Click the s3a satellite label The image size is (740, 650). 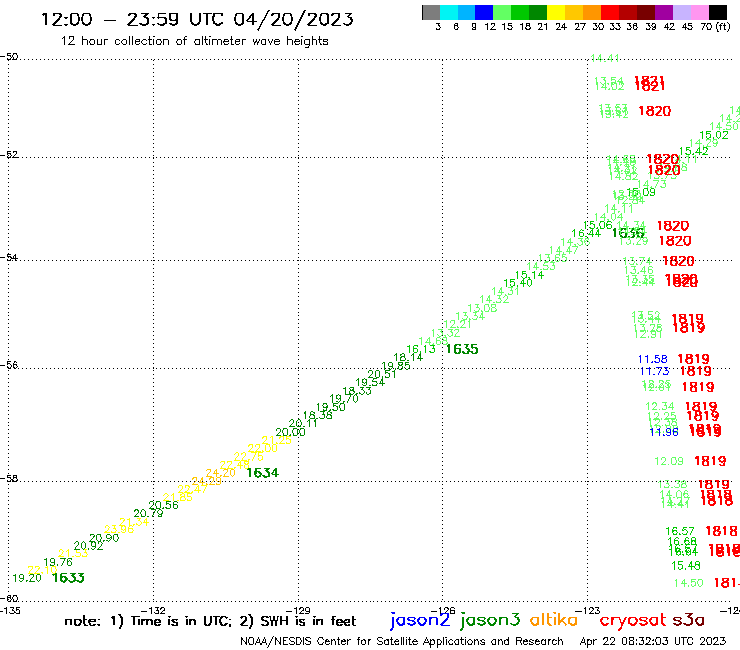688,620
